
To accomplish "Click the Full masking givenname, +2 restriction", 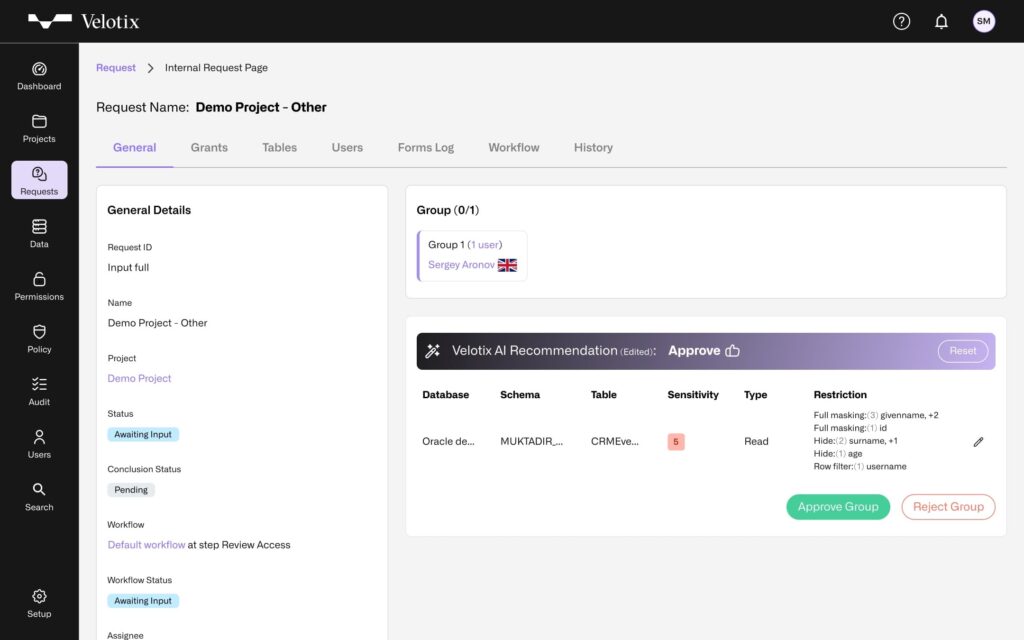I will 876,415.
